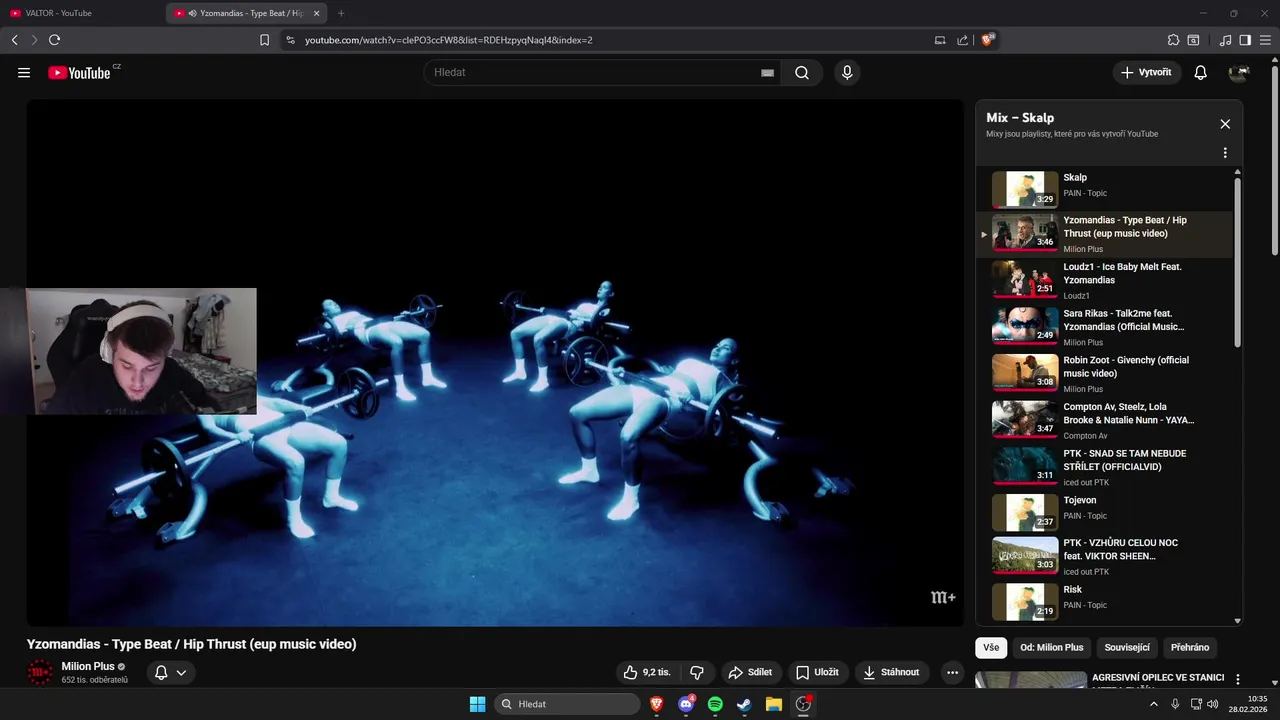Switch to the VALTOR - YouTube tab
This screenshot has height=720, width=1280.
[82, 13]
